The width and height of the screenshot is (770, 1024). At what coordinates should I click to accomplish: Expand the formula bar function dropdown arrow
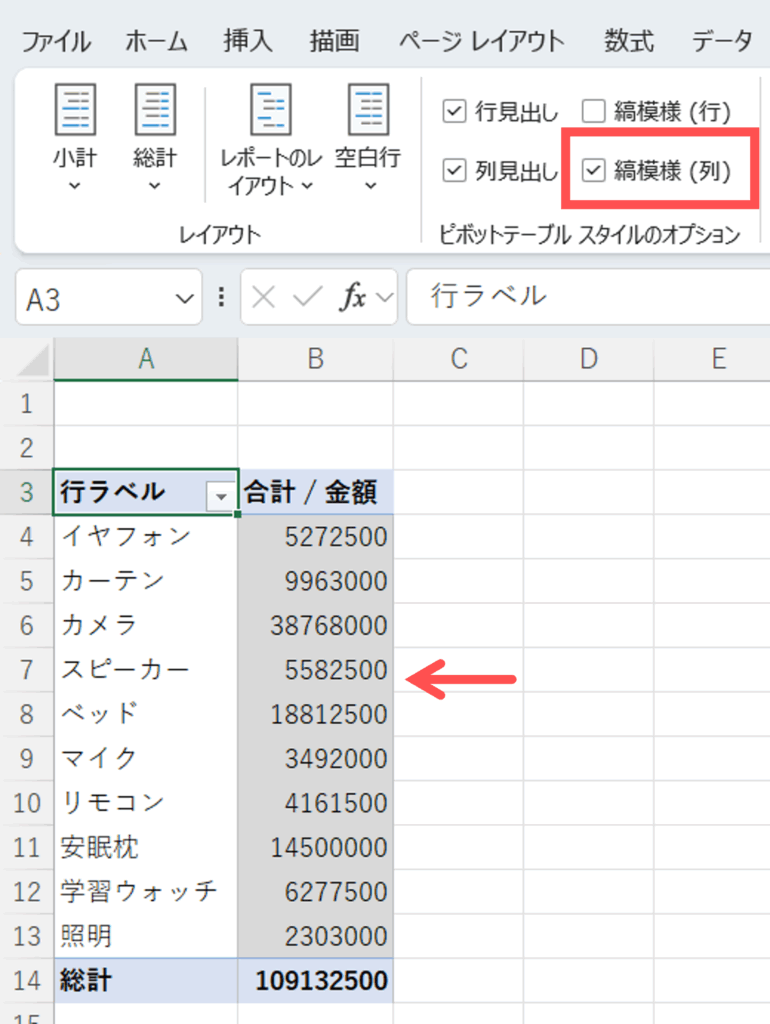coord(385,298)
